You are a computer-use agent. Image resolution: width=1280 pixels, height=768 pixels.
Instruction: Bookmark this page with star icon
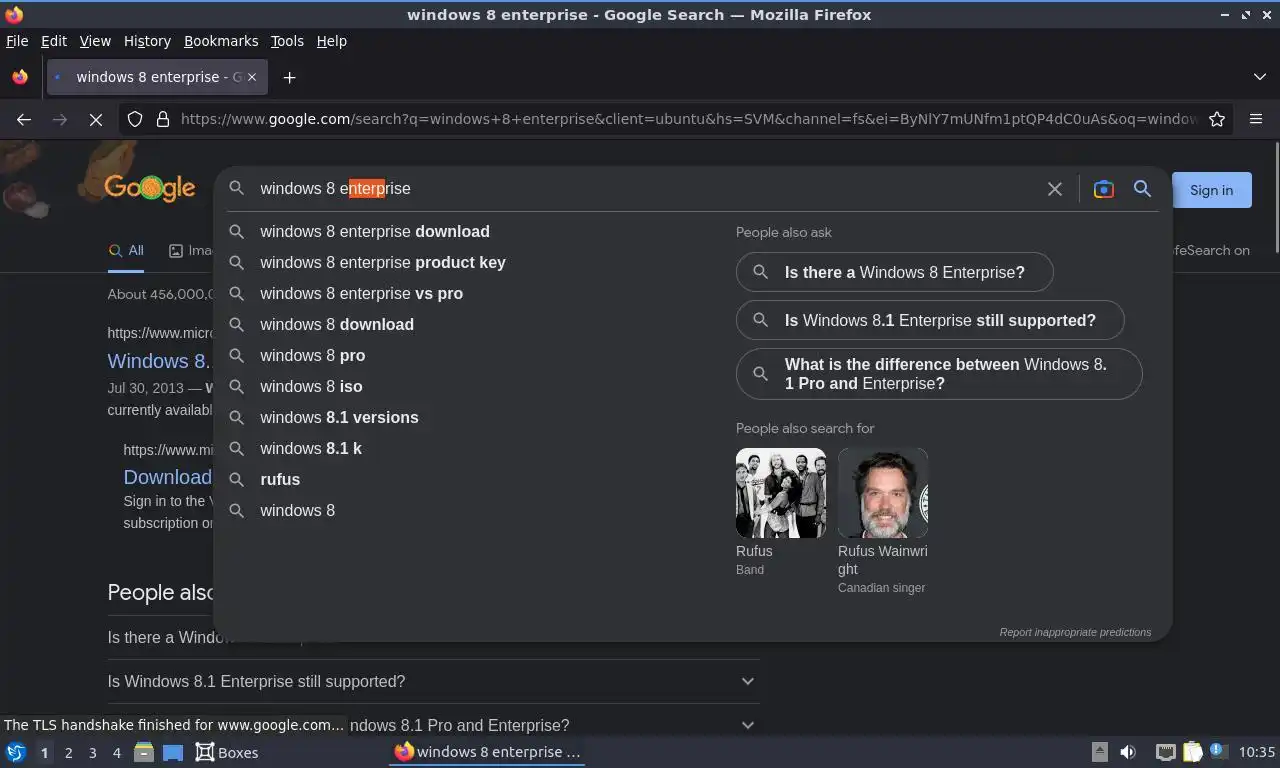1217,119
